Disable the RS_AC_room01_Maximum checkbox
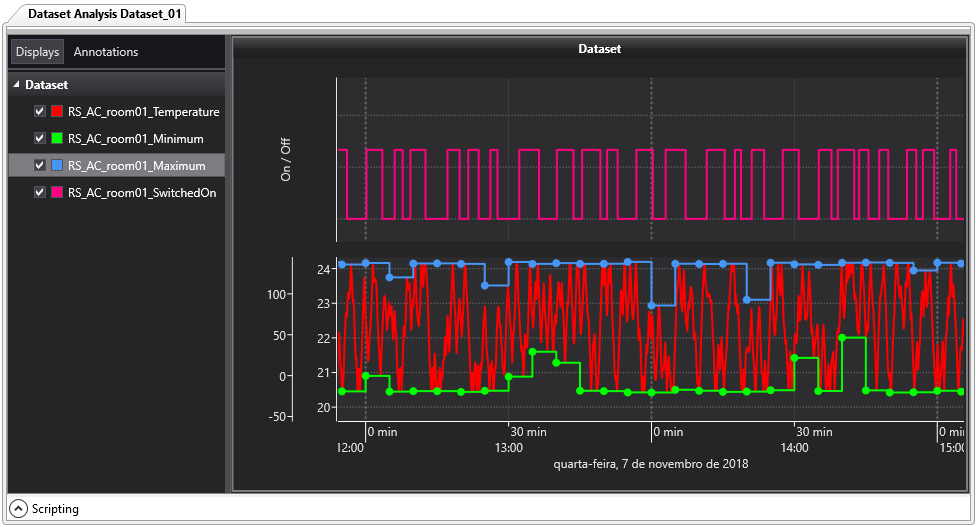Viewport: 976px width, 527px height. [40, 166]
